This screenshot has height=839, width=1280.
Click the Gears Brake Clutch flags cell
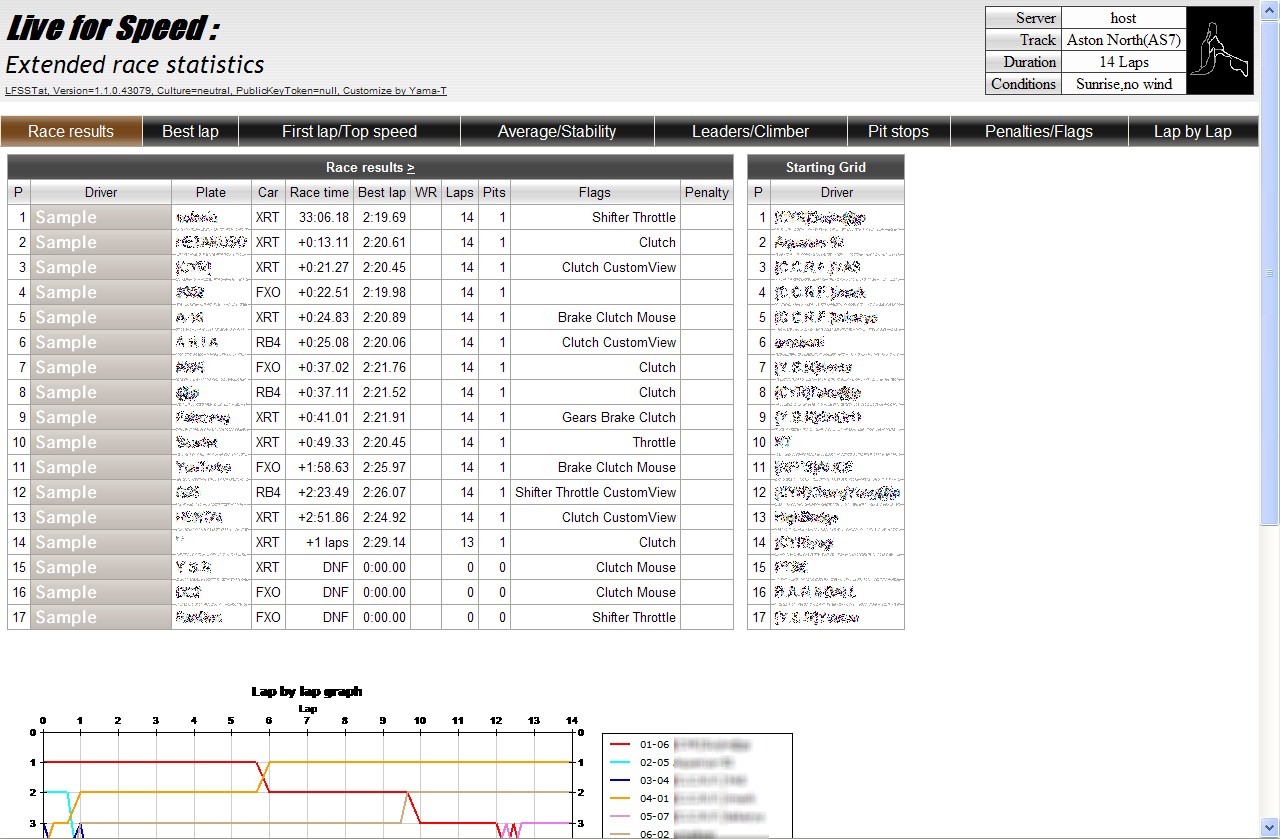[595, 417]
